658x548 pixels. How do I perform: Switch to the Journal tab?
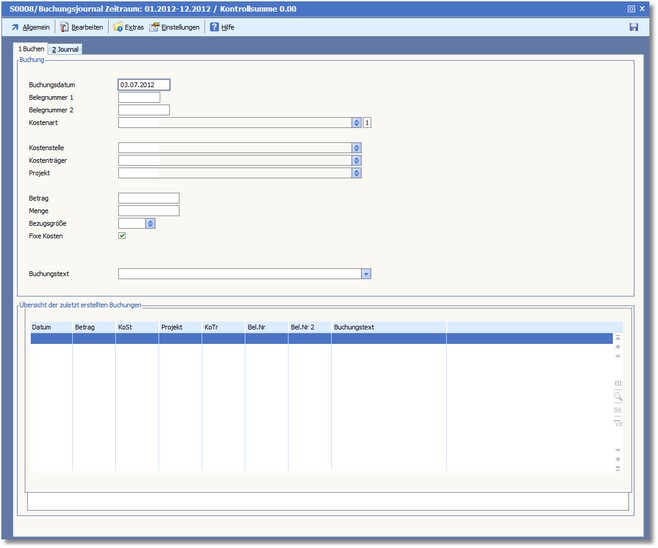point(67,49)
